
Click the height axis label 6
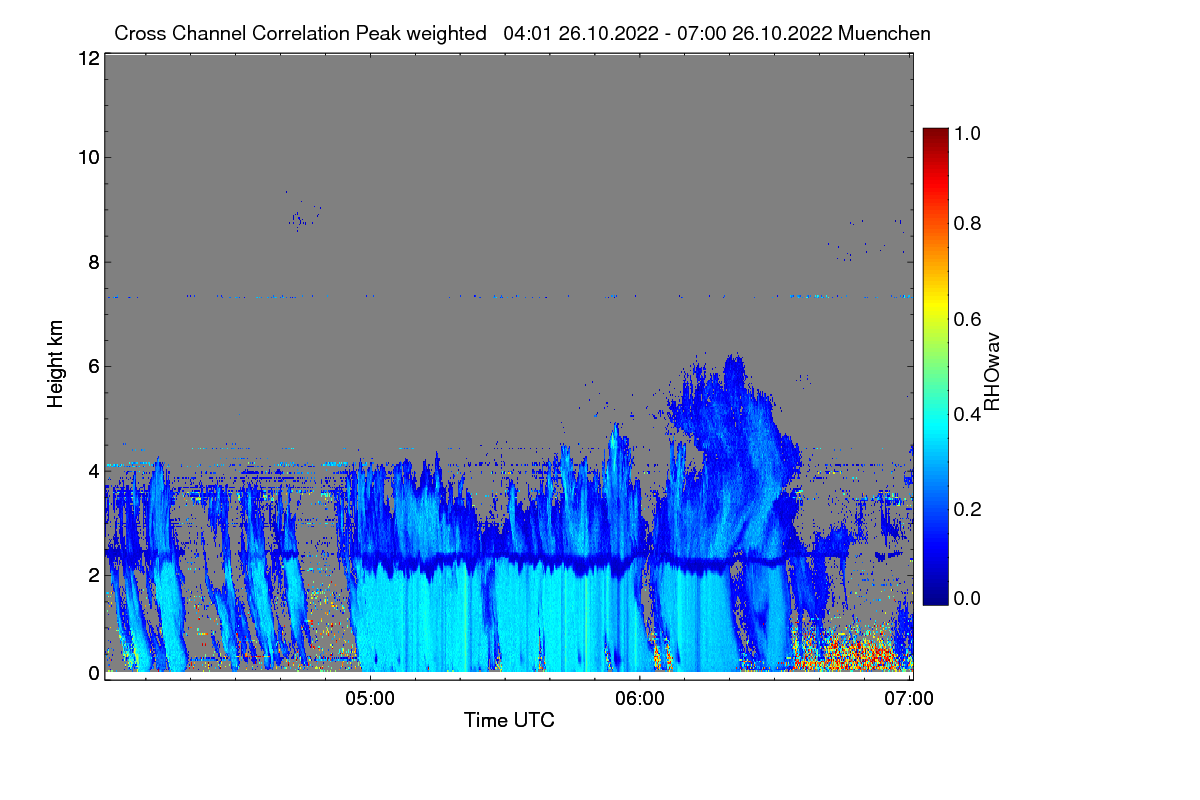coord(93,366)
